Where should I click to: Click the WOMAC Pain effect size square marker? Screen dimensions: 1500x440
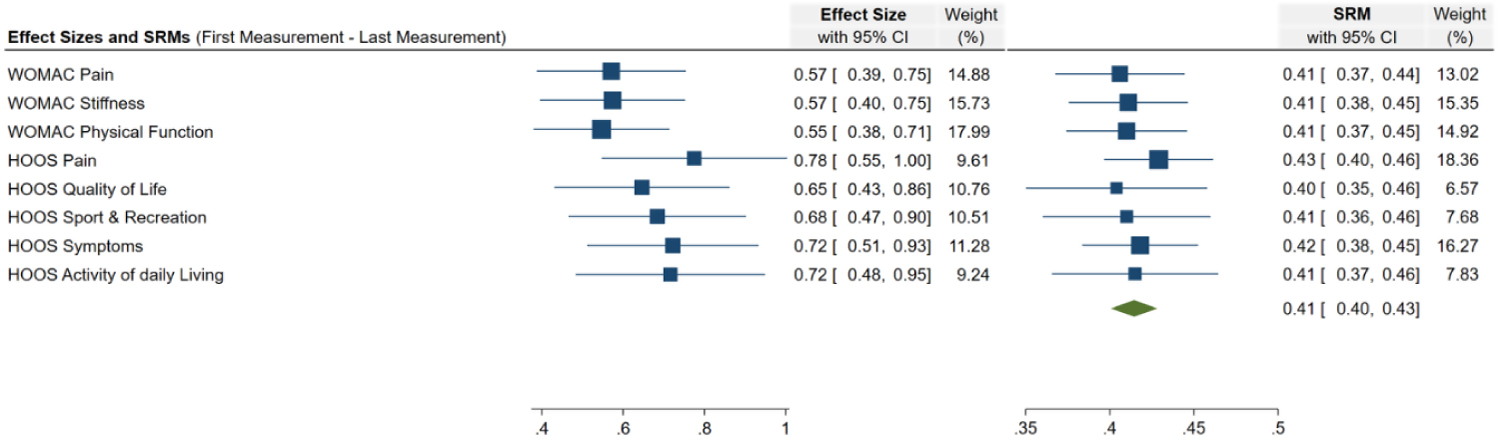click(611, 71)
